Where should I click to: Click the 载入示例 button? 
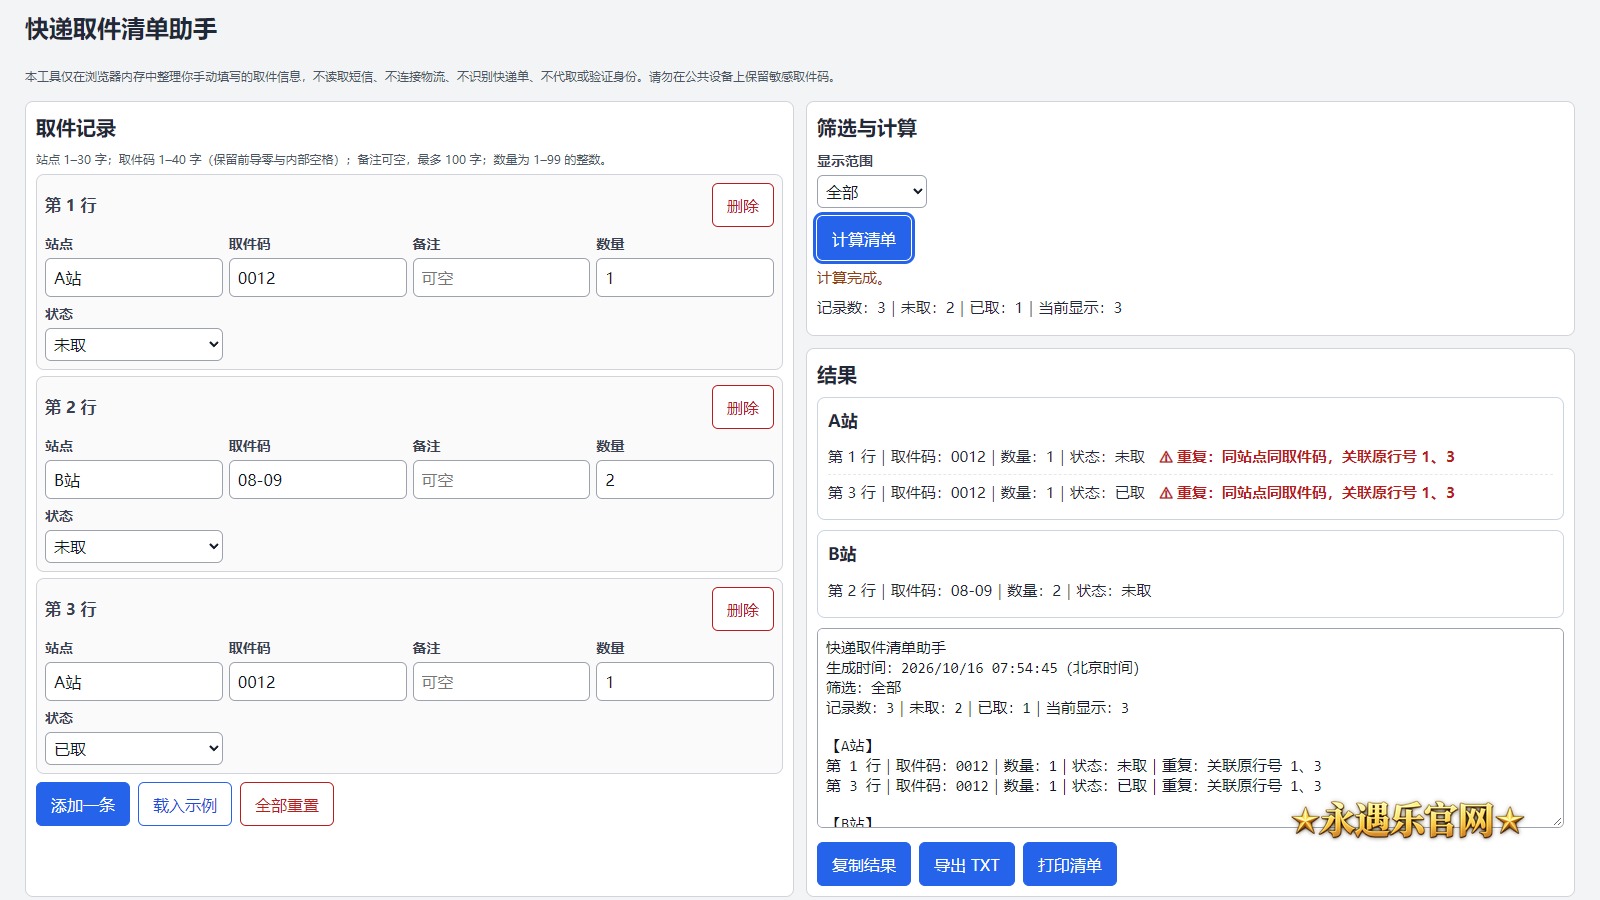[x=185, y=805]
